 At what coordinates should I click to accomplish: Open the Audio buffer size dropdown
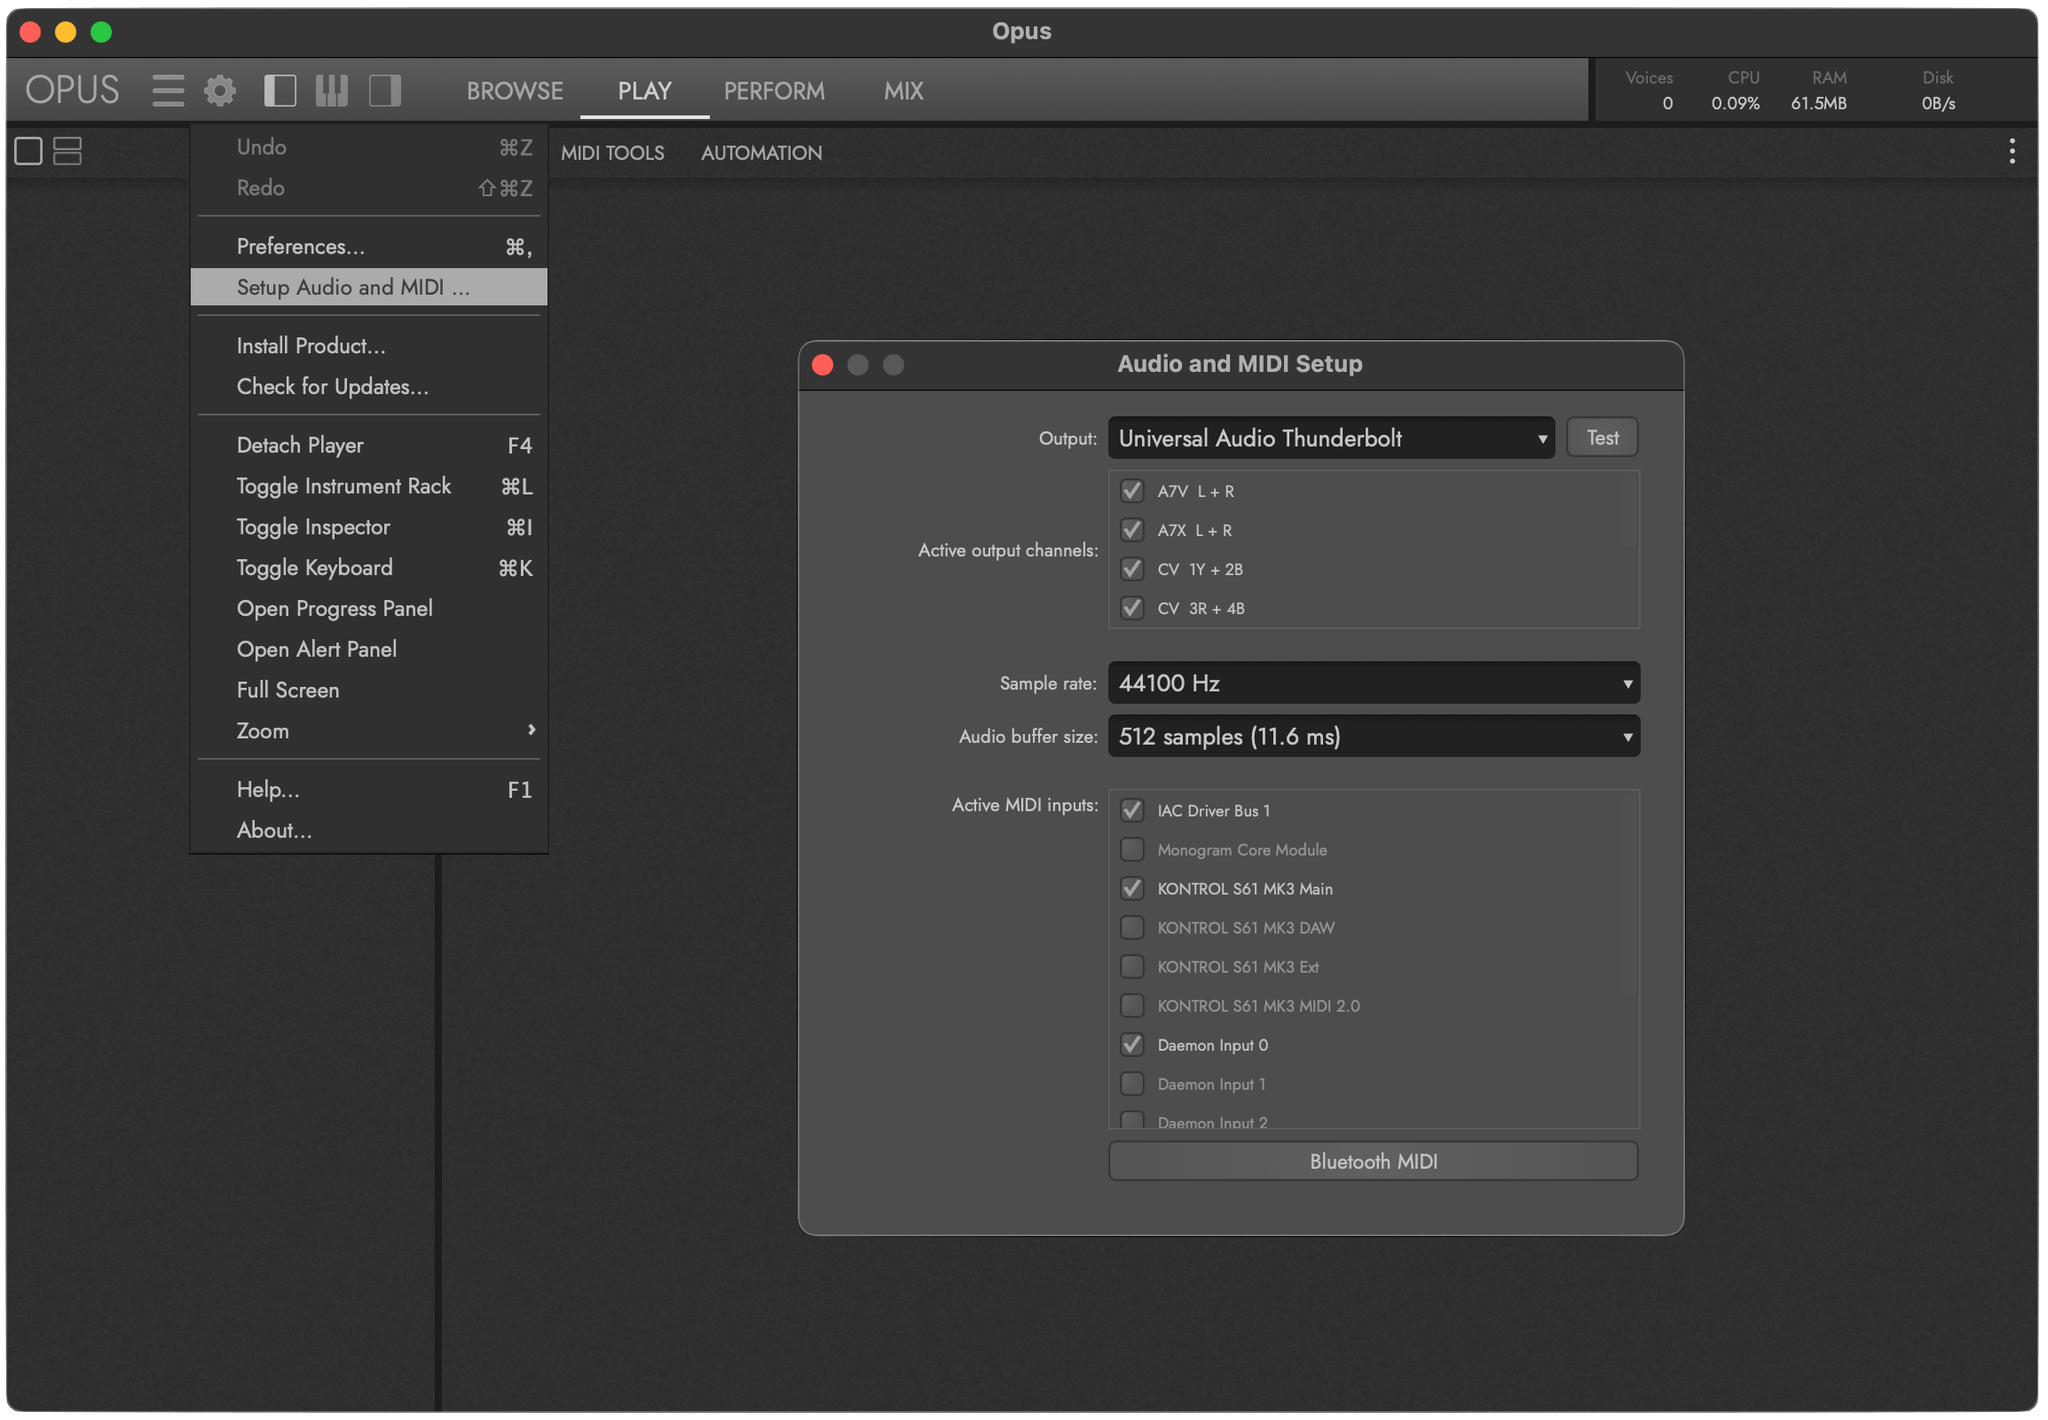(x=1374, y=736)
